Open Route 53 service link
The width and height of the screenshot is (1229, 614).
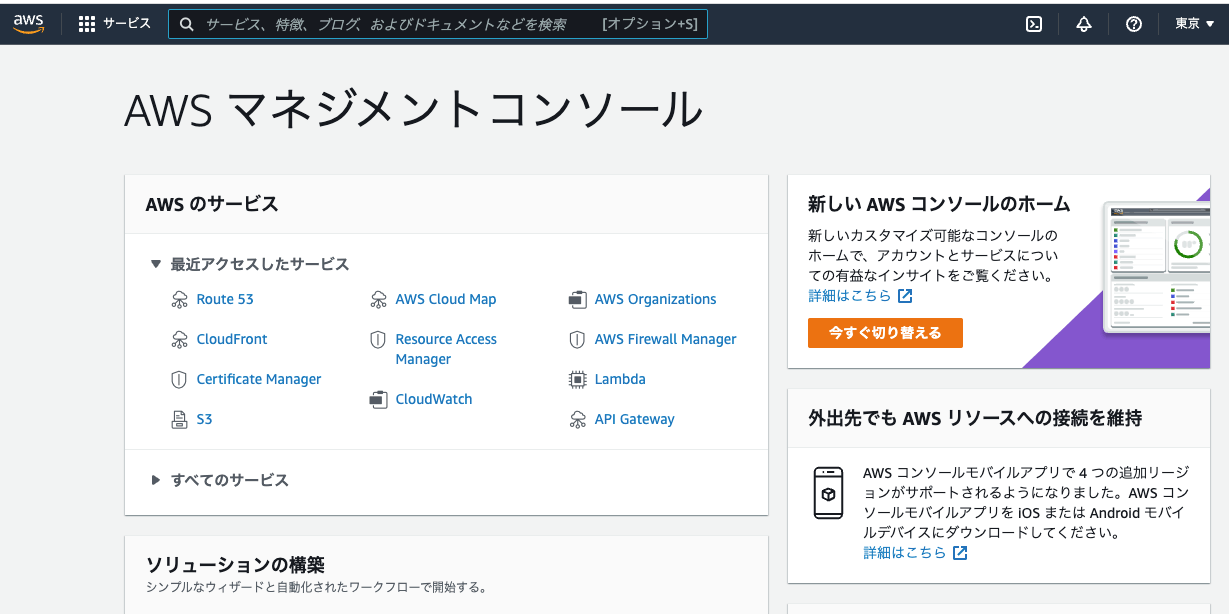225,299
